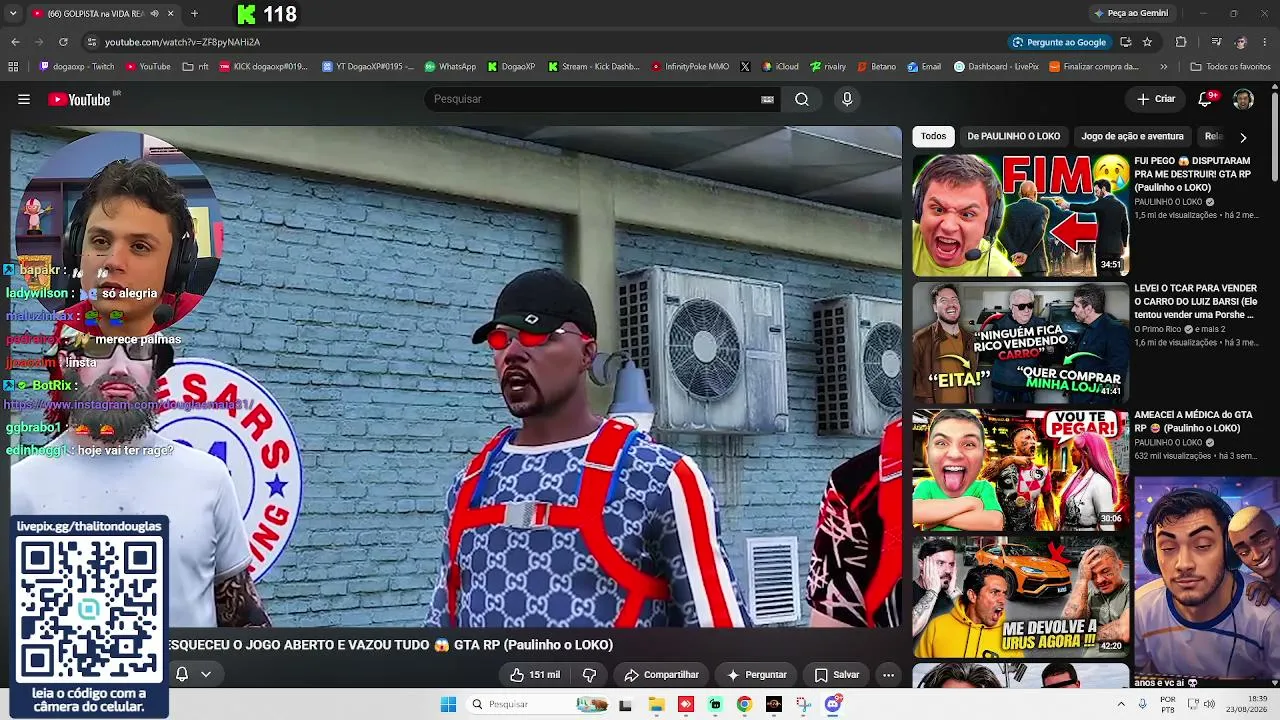The width and height of the screenshot is (1280, 720).
Task: Dislike the video
Action: click(589, 675)
